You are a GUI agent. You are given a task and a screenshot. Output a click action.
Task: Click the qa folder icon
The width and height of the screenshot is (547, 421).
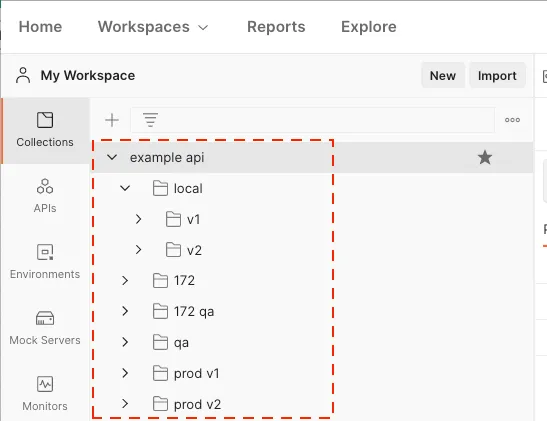(x=160, y=342)
